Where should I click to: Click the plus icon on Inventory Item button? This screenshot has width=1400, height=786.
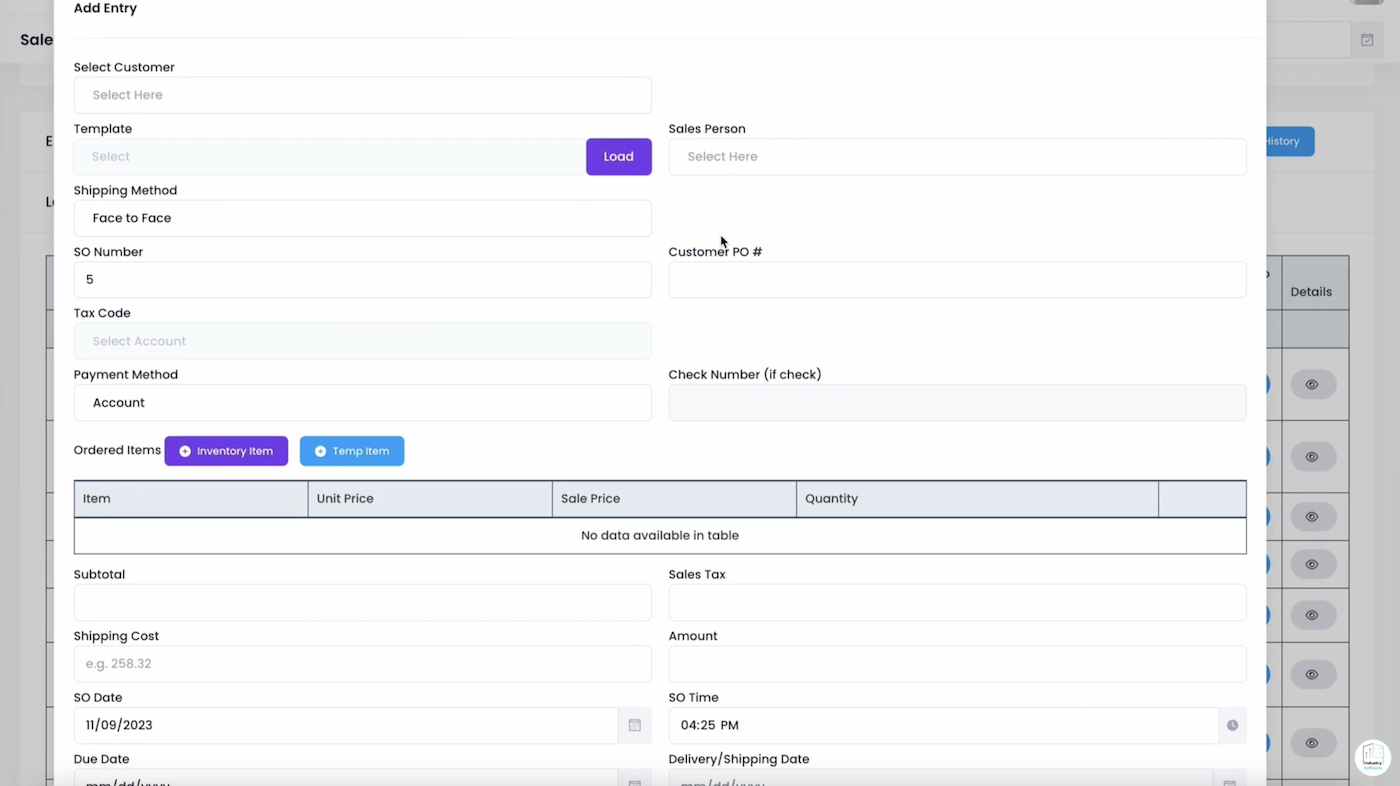tap(184, 451)
